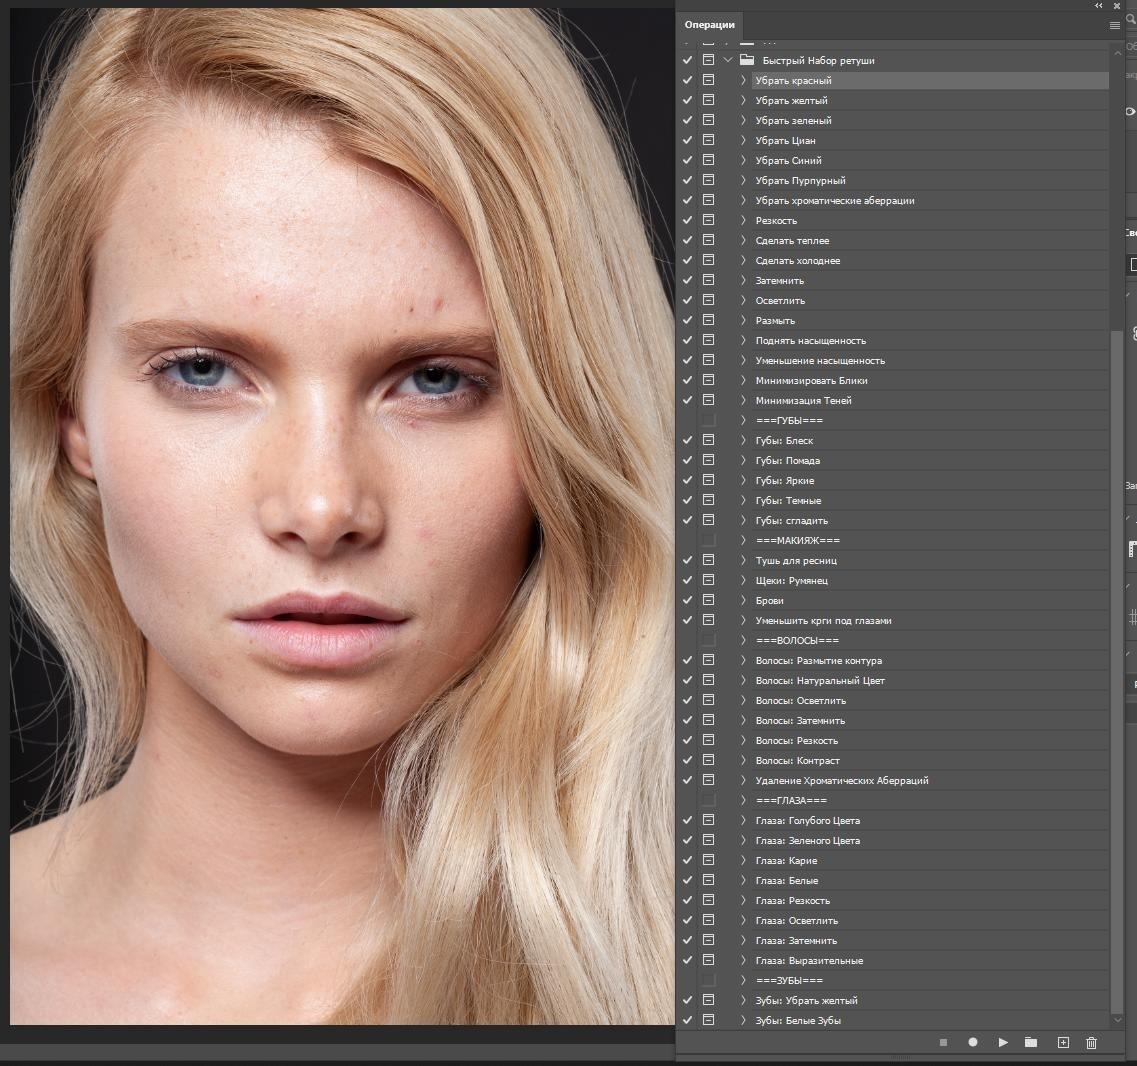Select the ===ГУБЫ=== separator action

(930, 420)
